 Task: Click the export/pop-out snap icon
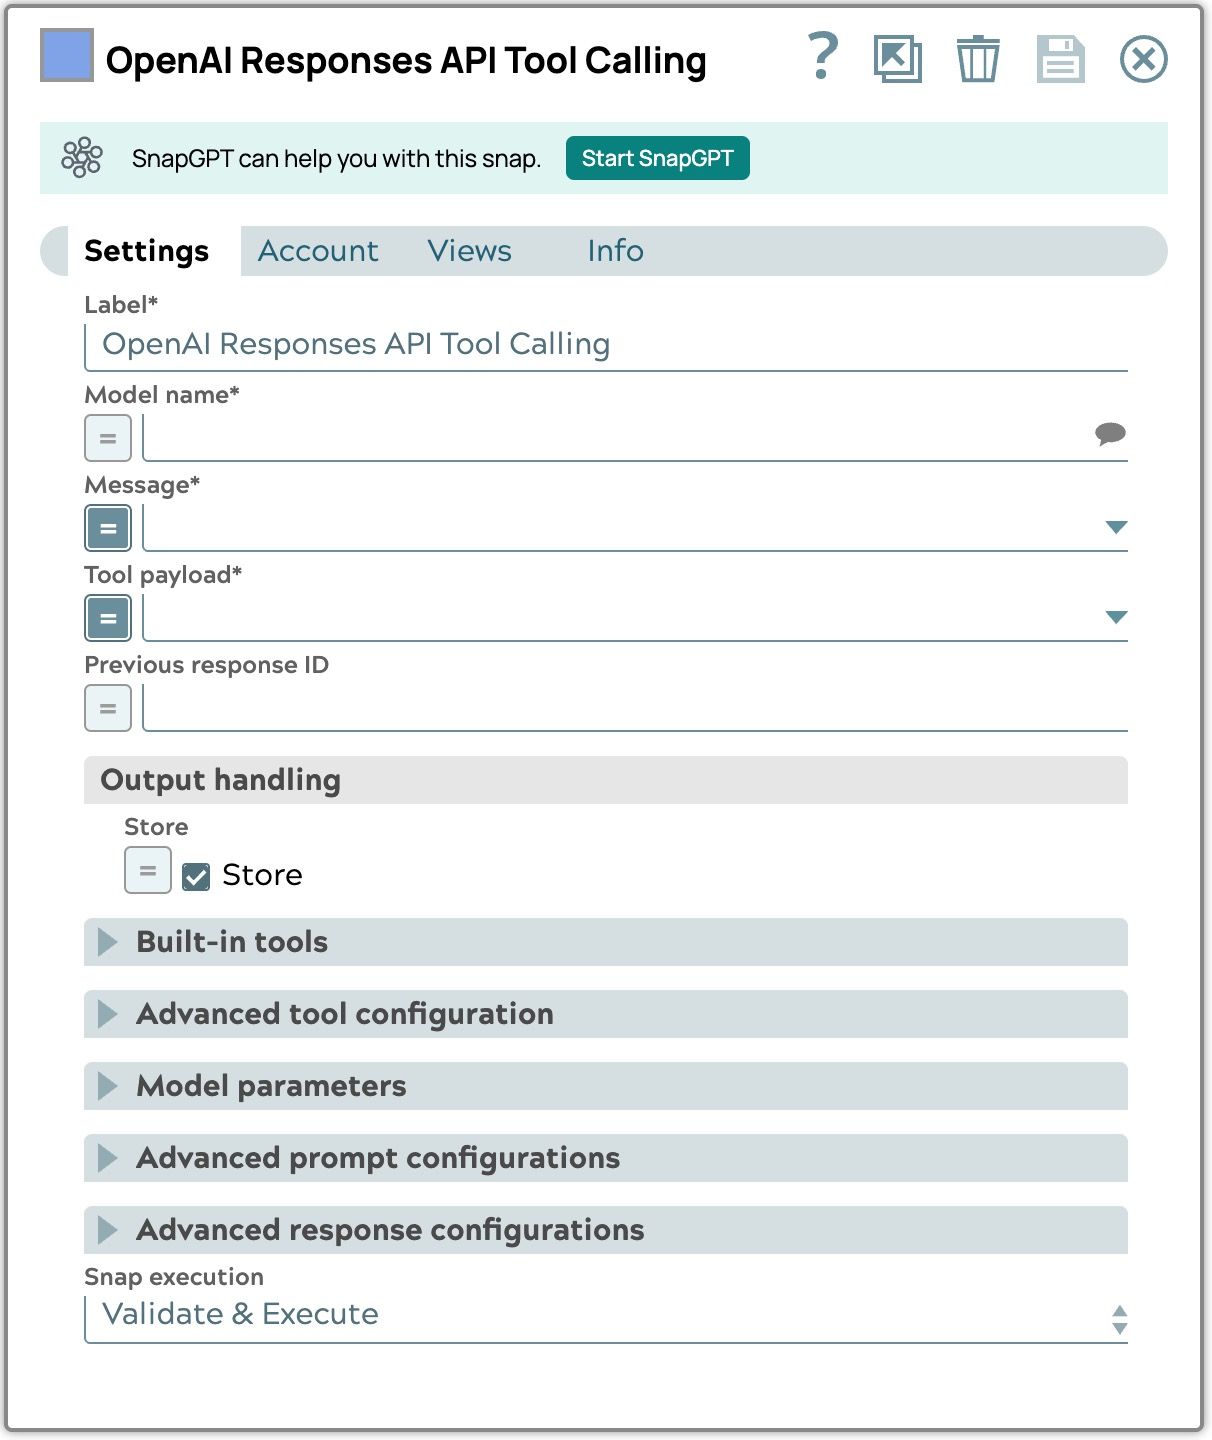tap(897, 59)
